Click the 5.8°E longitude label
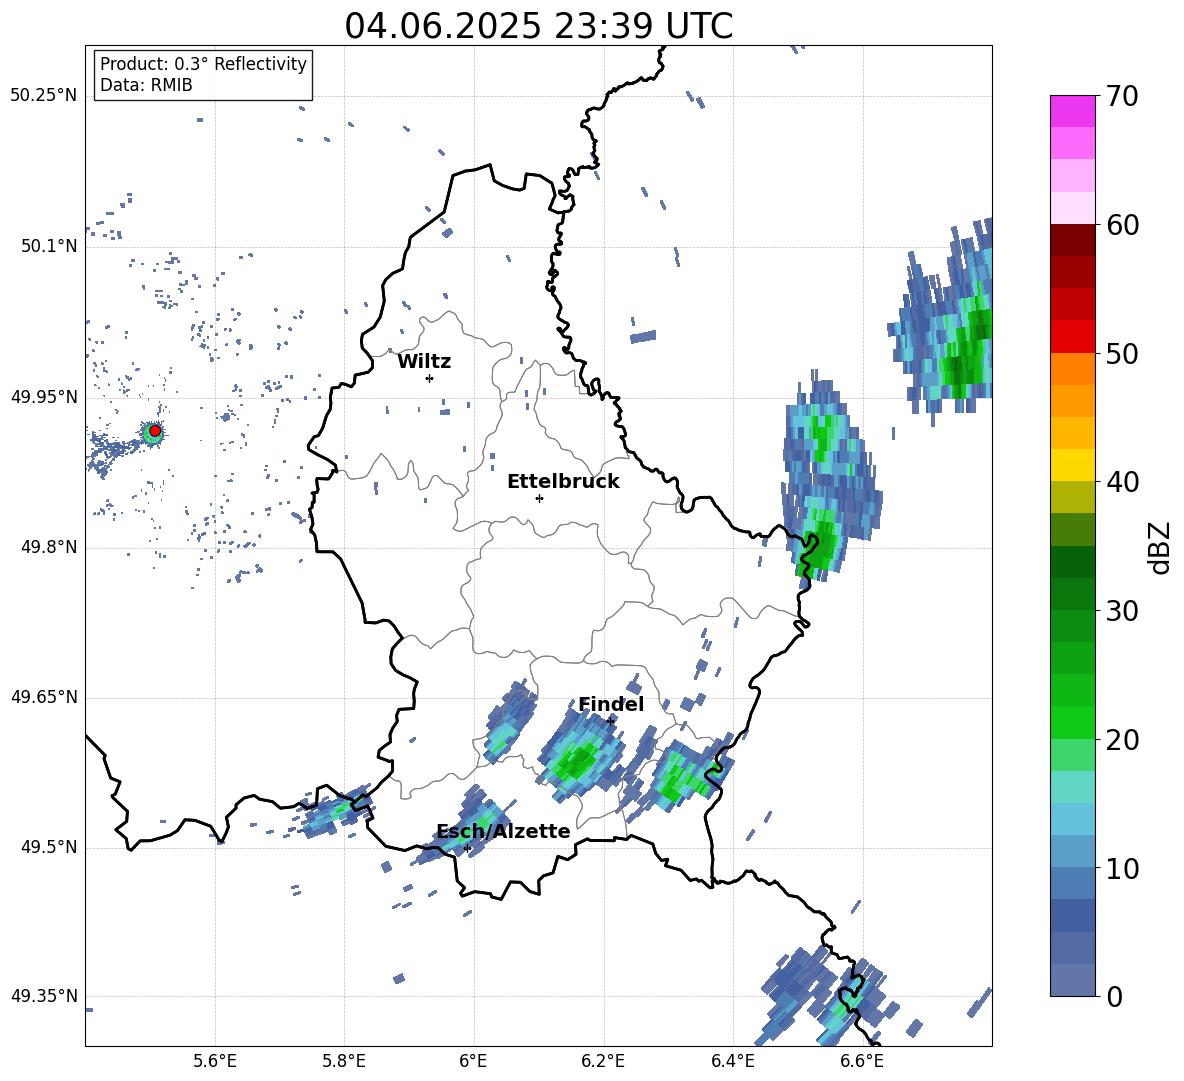 tap(344, 1061)
